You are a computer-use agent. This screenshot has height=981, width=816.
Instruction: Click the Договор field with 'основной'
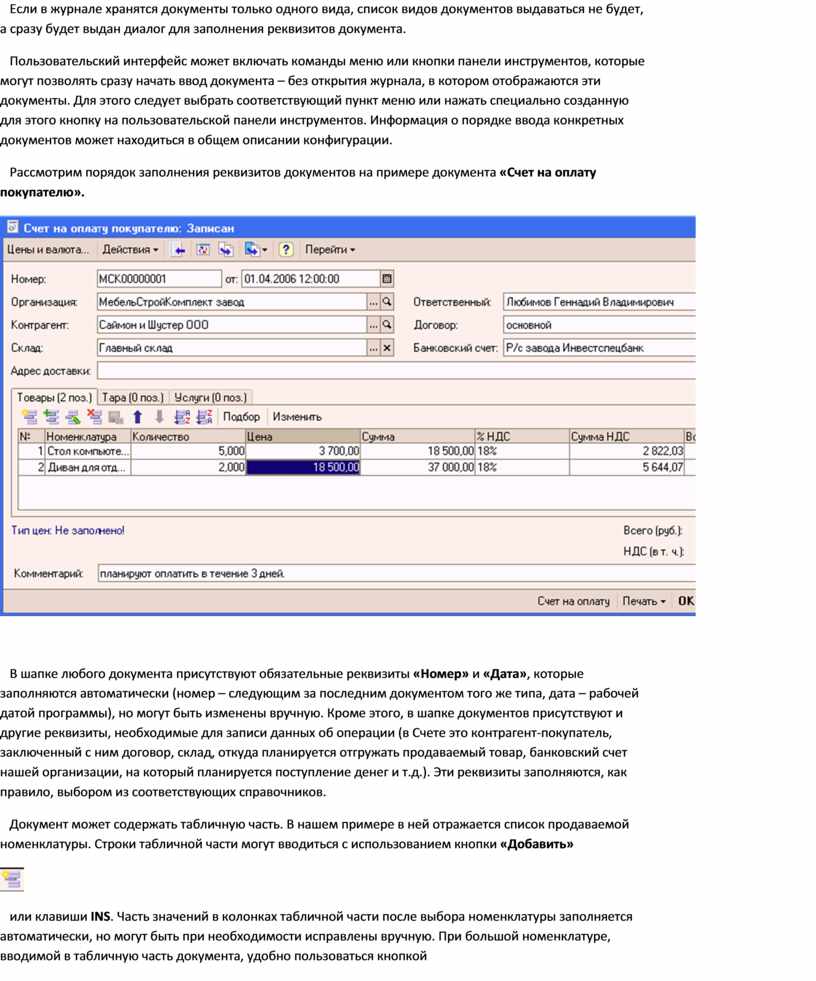pos(599,325)
